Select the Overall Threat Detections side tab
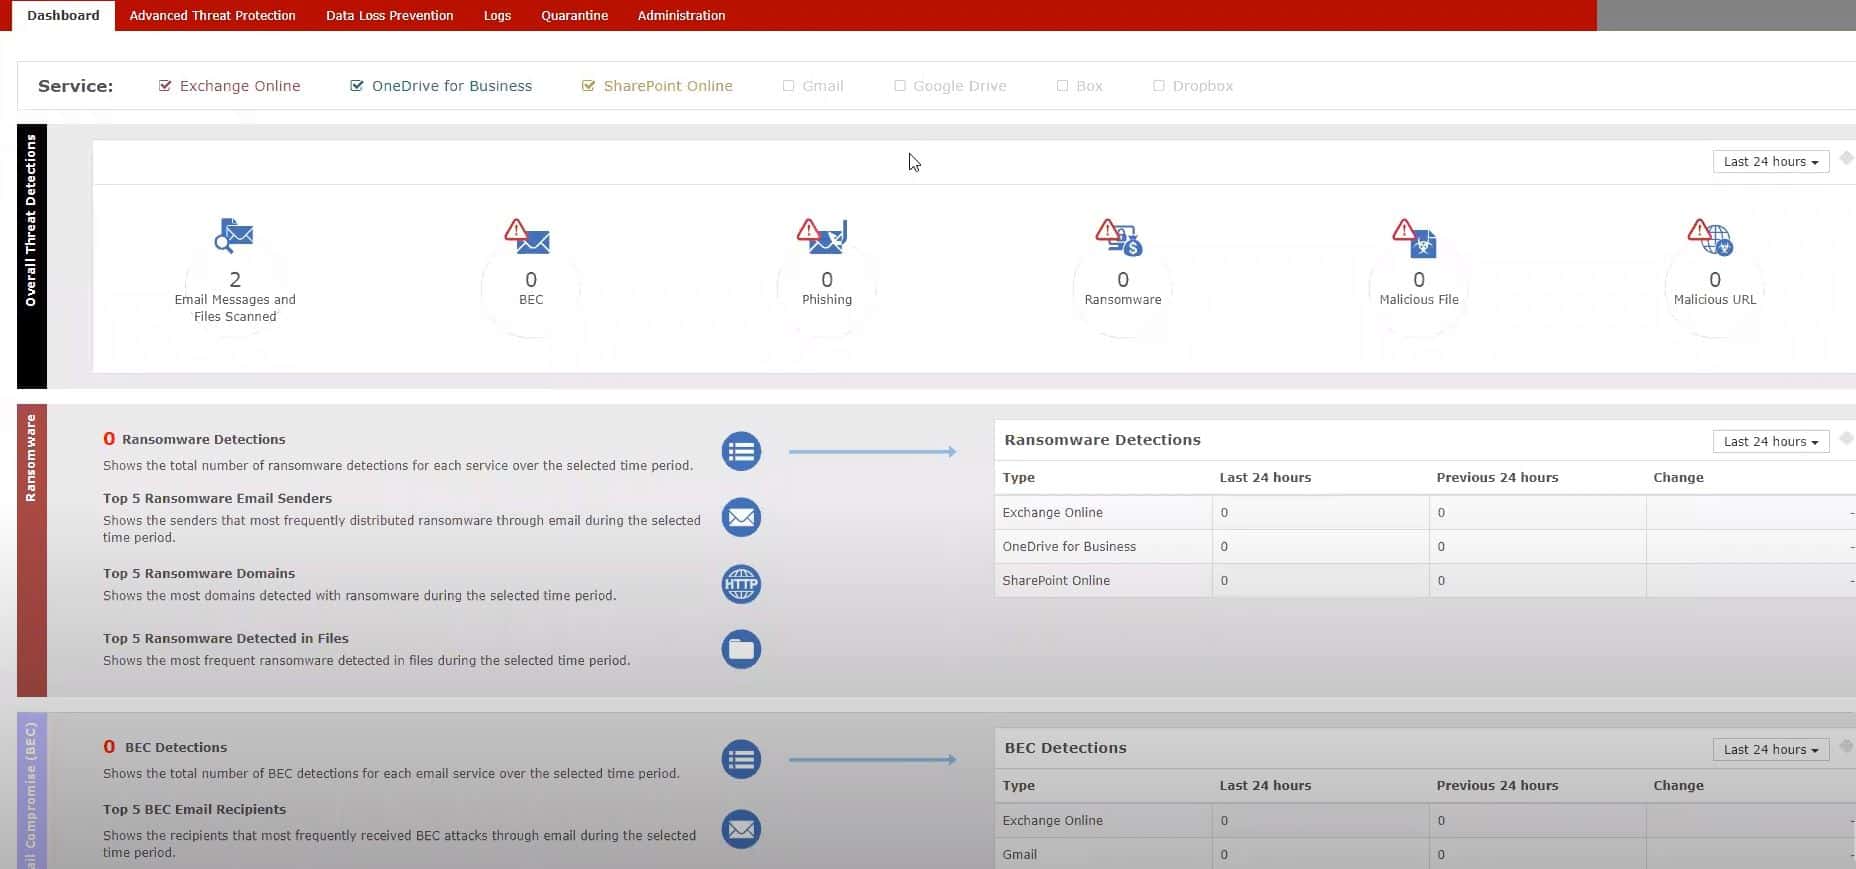Viewport: 1856px width, 869px height. [32, 257]
